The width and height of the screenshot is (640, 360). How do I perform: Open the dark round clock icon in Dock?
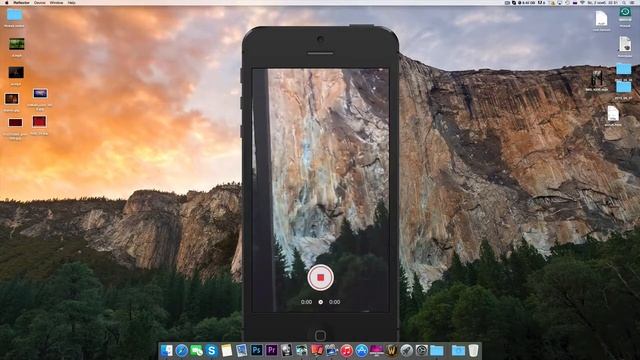pyautogui.click(x=422, y=350)
